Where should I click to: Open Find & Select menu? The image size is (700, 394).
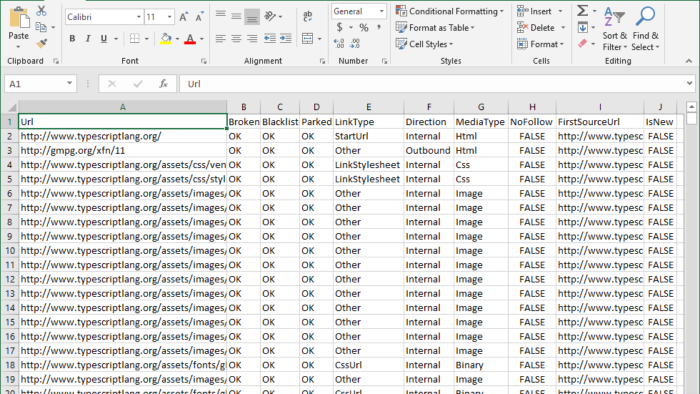click(x=646, y=29)
